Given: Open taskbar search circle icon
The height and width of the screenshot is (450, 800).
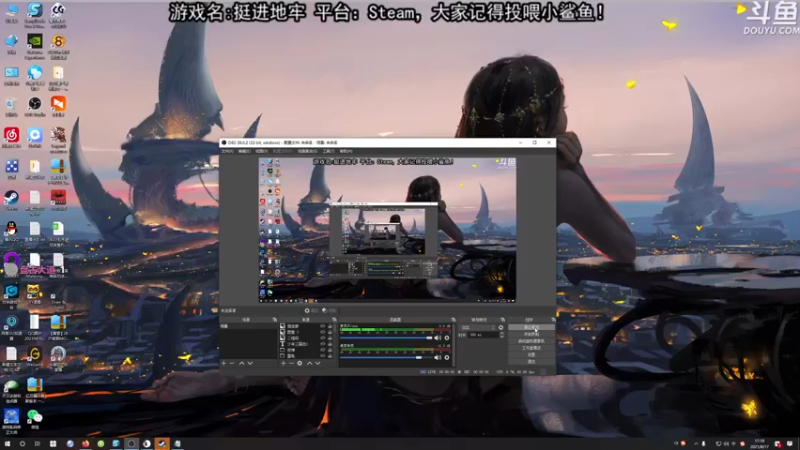Looking at the screenshot, I should (x=22, y=444).
